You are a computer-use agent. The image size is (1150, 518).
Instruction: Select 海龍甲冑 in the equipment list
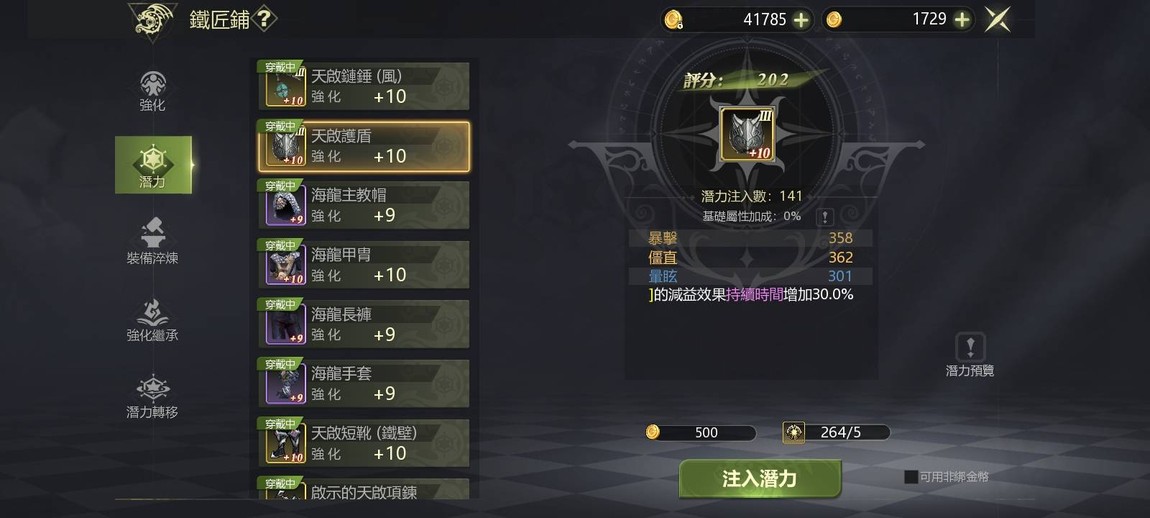coord(364,264)
